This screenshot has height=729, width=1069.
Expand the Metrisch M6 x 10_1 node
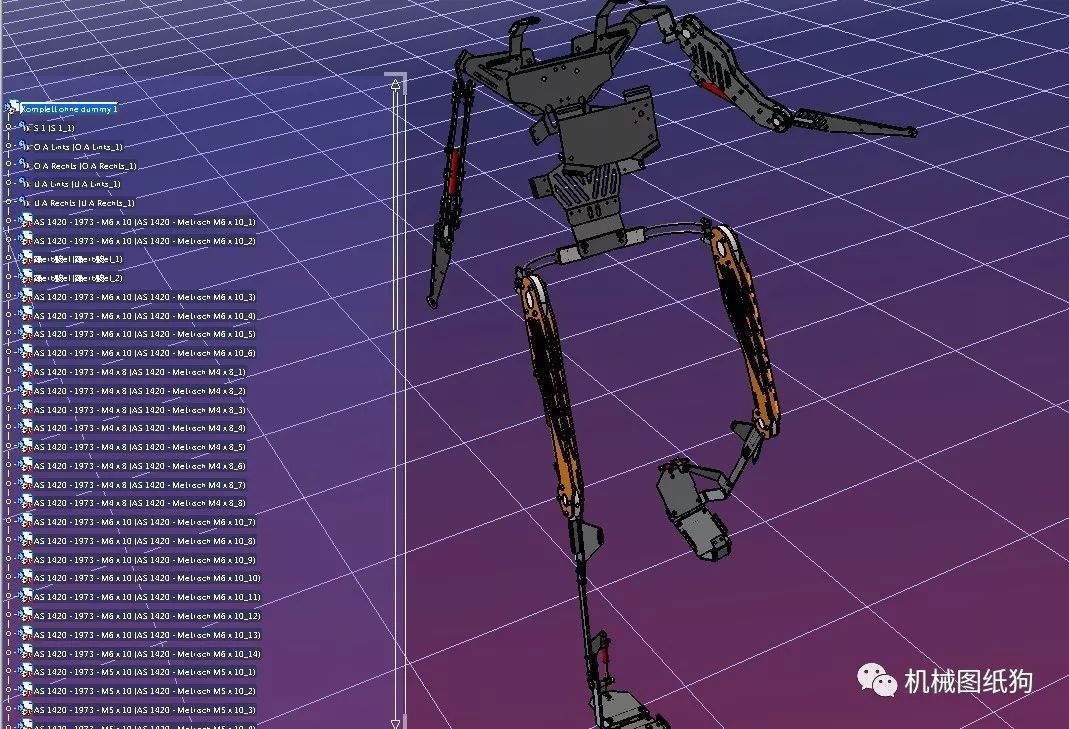coord(9,221)
